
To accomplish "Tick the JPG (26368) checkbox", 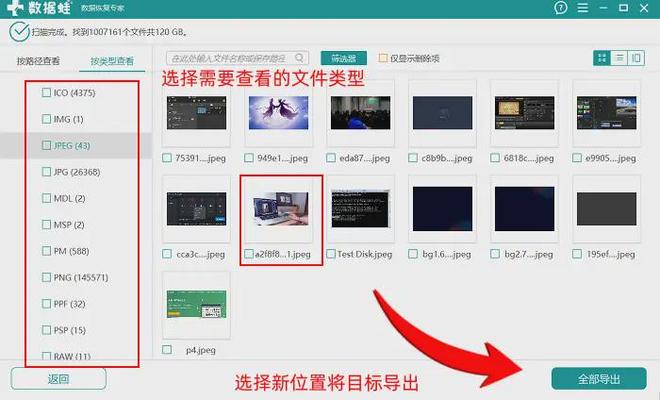I will tap(46, 172).
